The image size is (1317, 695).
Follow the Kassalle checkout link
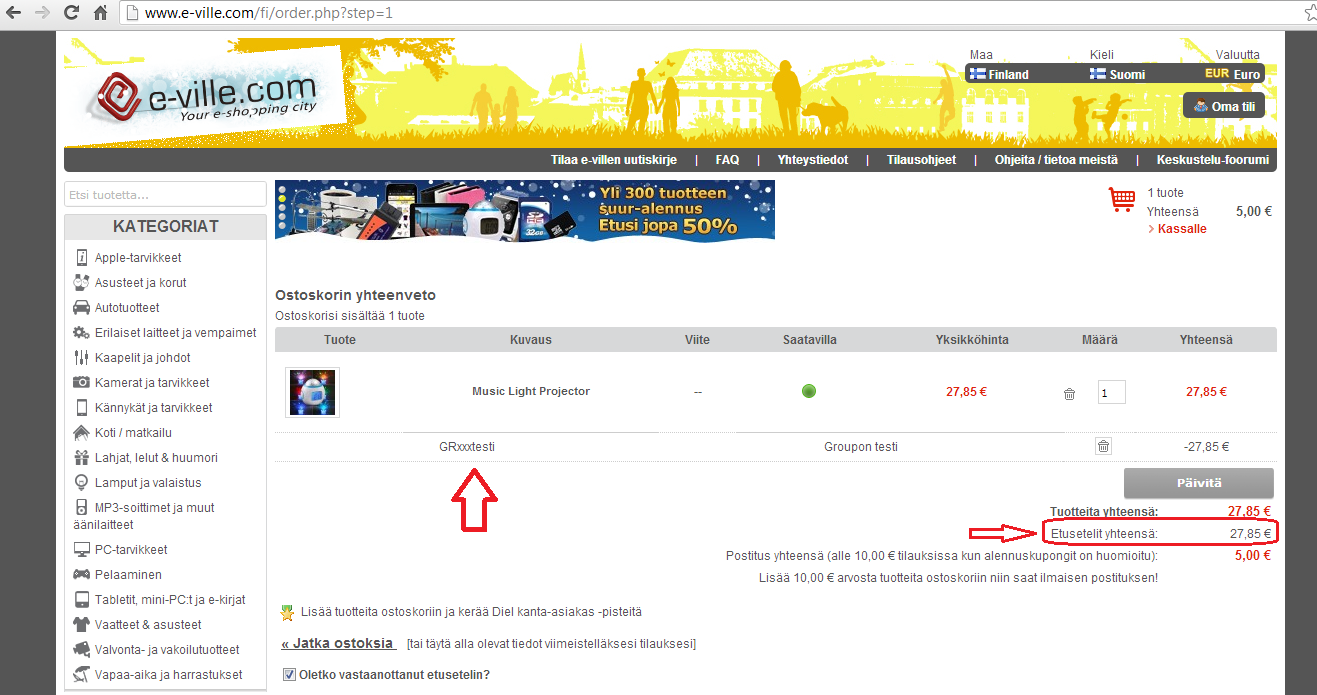(x=1181, y=229)
